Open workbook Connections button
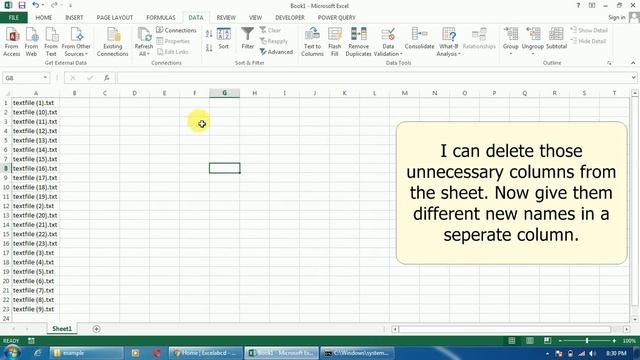 [x=176, y=30]
